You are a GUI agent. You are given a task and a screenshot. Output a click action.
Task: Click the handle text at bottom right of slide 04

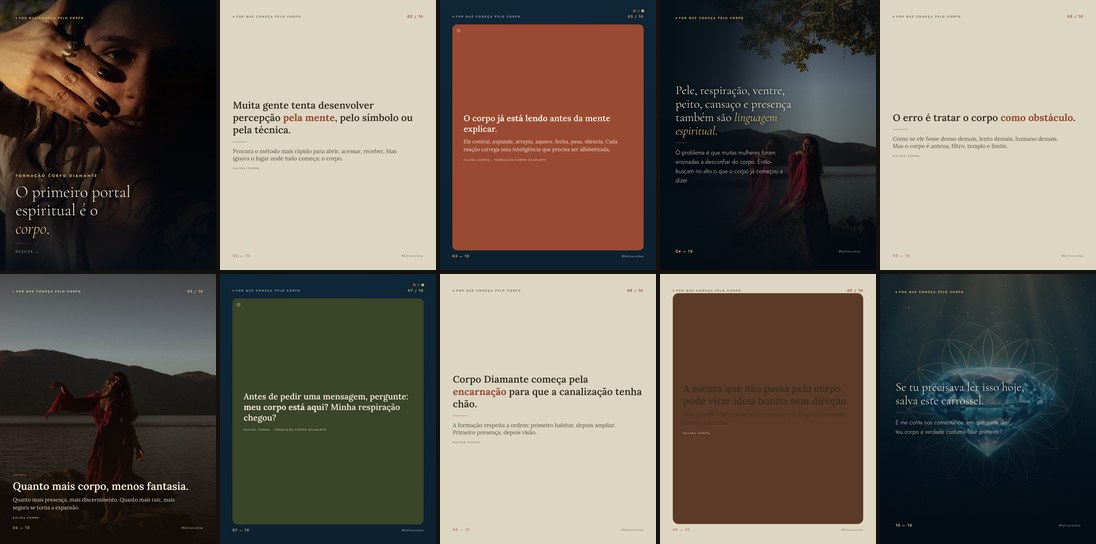[849, 251]
